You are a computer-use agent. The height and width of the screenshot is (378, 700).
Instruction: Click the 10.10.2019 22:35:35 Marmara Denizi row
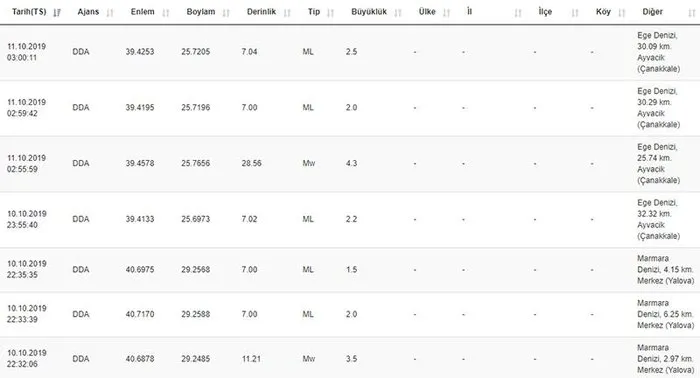pyautogui.click(x=350, y=270)
